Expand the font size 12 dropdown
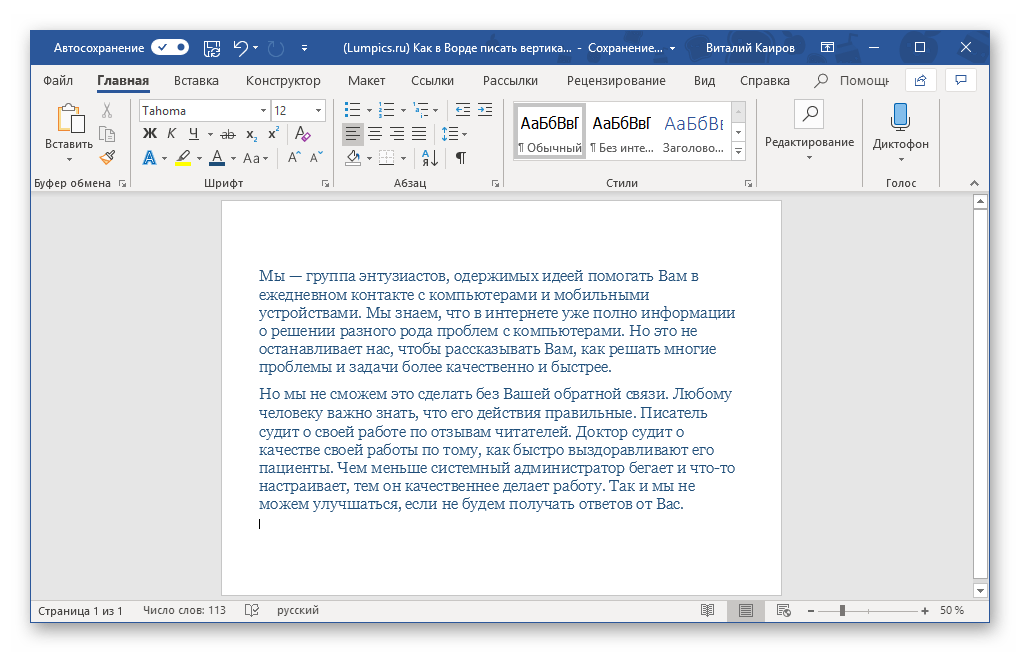 pyautogui.click(x=319, y=111)
